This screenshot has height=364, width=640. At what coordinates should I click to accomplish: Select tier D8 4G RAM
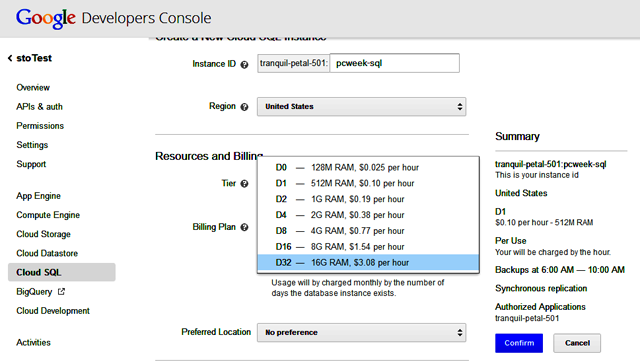tap(368, 231)
